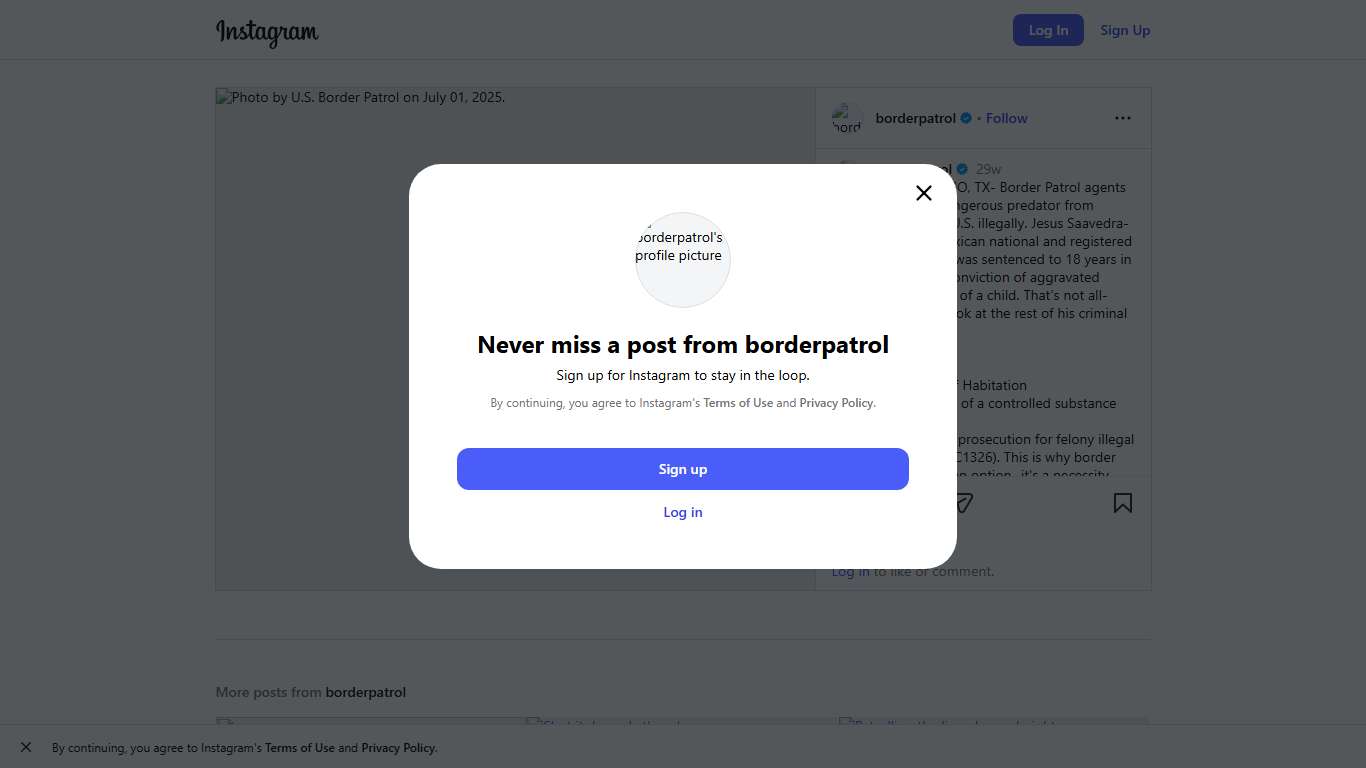Open the post's more options menu
Viewport: 1366px width, 768px height.
point(1123,118)
